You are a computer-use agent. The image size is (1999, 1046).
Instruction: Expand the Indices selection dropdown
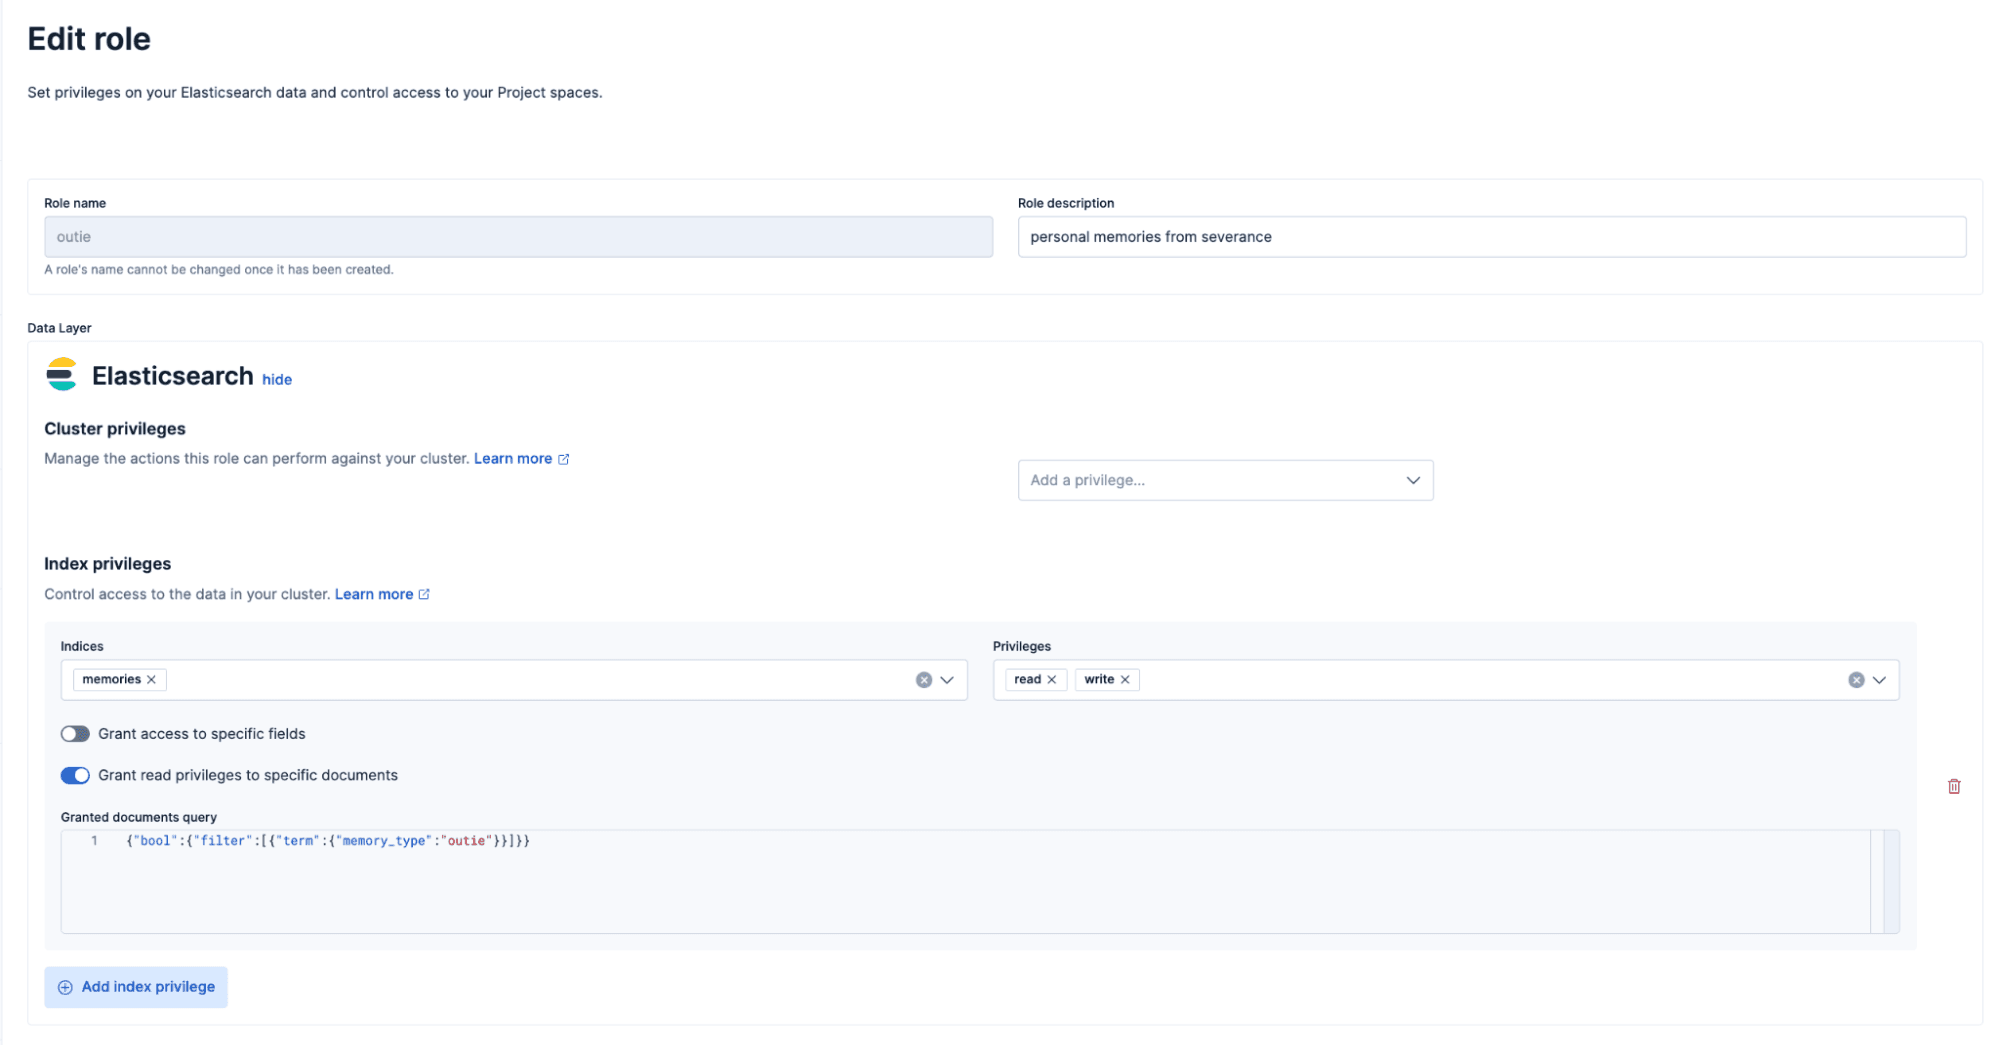coord(946,680)
